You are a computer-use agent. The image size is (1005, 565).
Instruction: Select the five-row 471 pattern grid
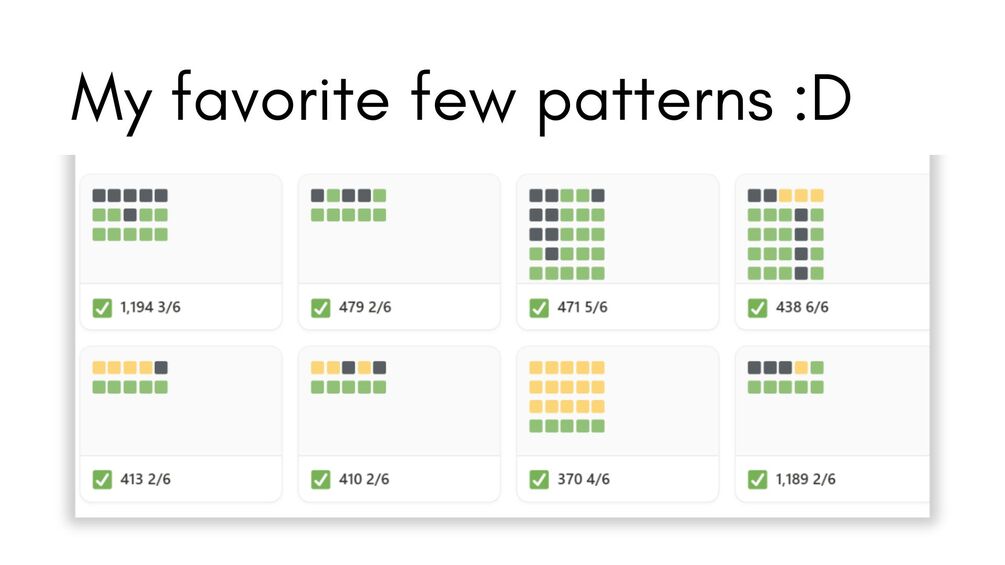[567, 234]
